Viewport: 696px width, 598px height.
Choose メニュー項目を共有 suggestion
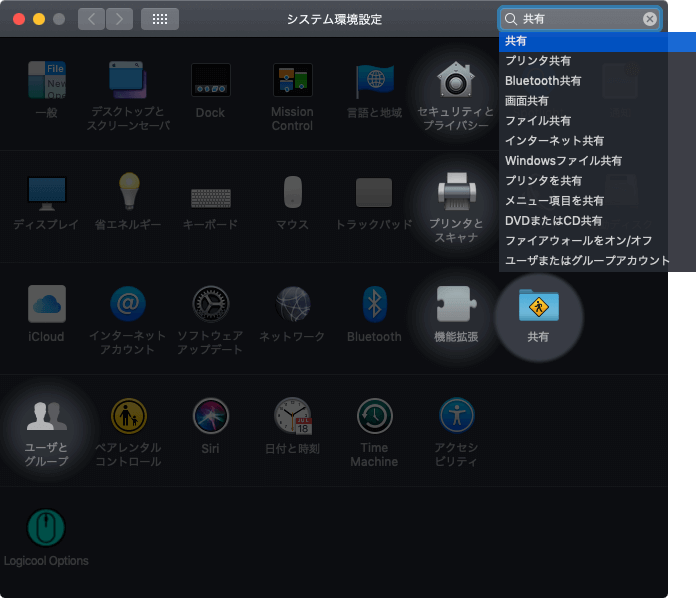pyautogui.click(x=597, y=201)
